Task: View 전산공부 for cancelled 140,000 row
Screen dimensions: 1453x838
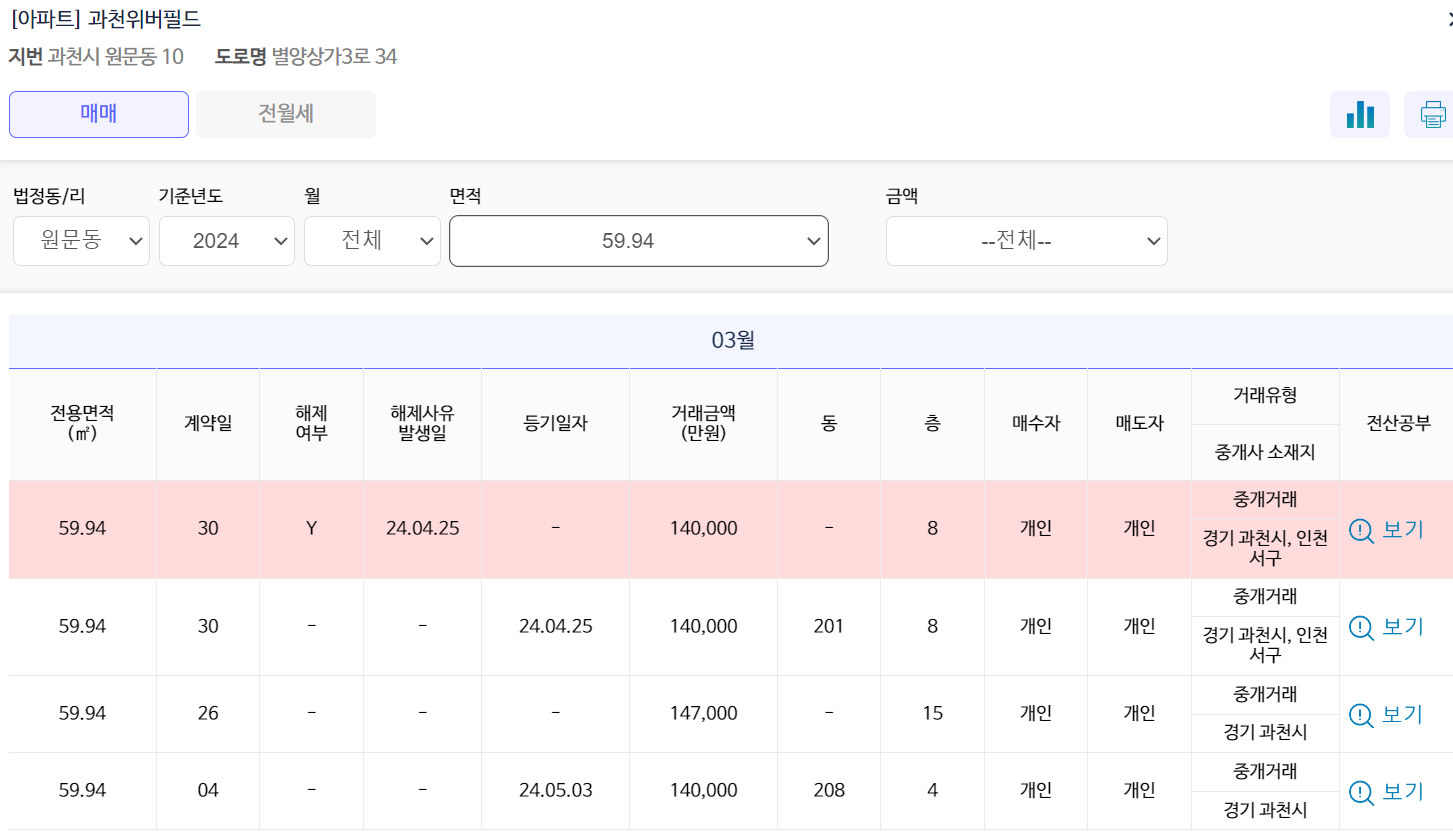Action: [x=1386, y=530]
